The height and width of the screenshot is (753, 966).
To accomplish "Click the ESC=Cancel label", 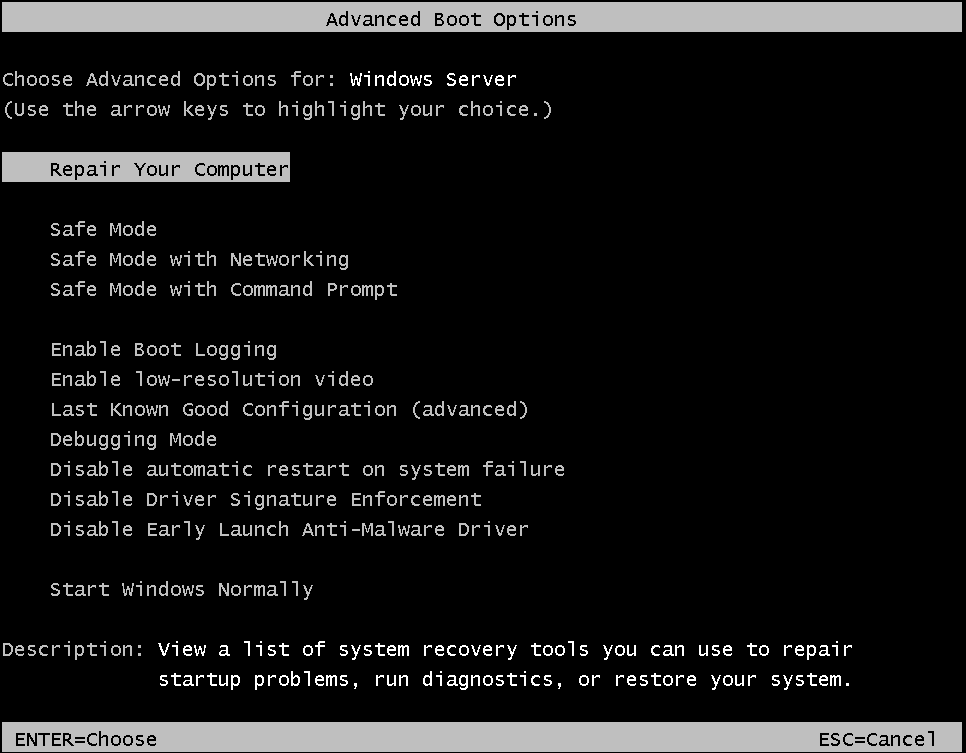I will (882, 739).
